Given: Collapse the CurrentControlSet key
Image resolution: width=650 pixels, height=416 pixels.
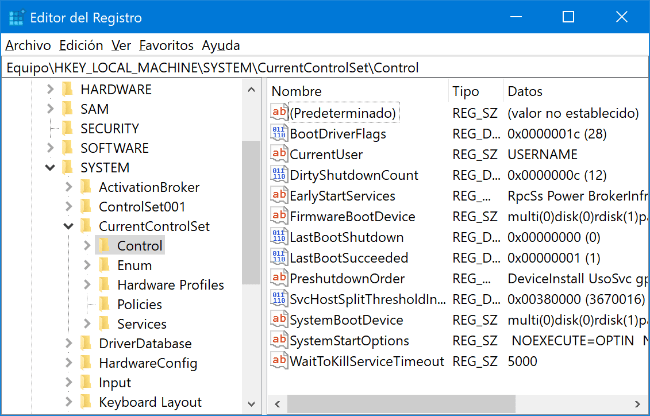Looking at the screenshot, I should pyautogui.click(x=68, y=226).
